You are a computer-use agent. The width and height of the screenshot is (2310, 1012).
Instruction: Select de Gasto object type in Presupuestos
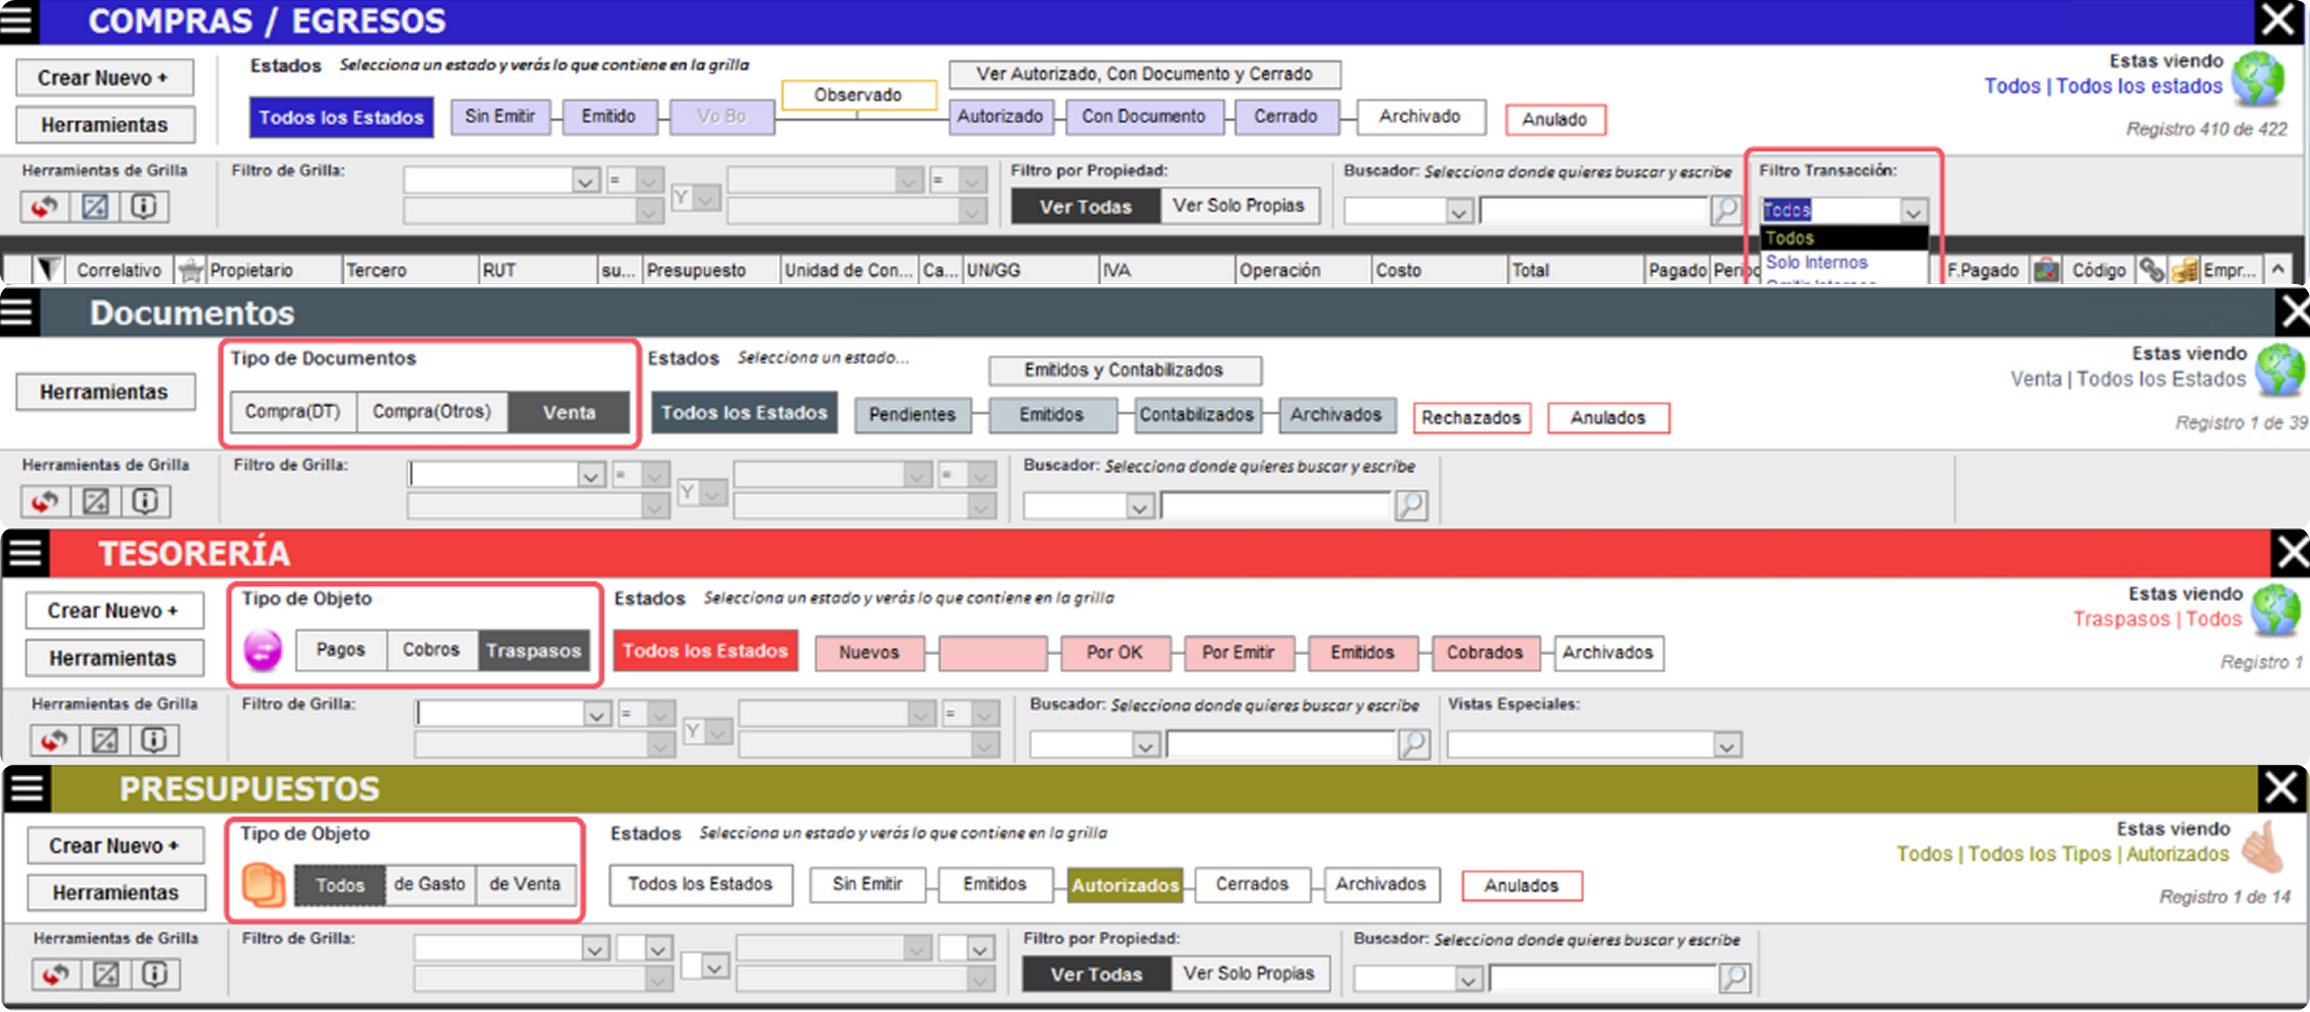(x=429, y=885)
